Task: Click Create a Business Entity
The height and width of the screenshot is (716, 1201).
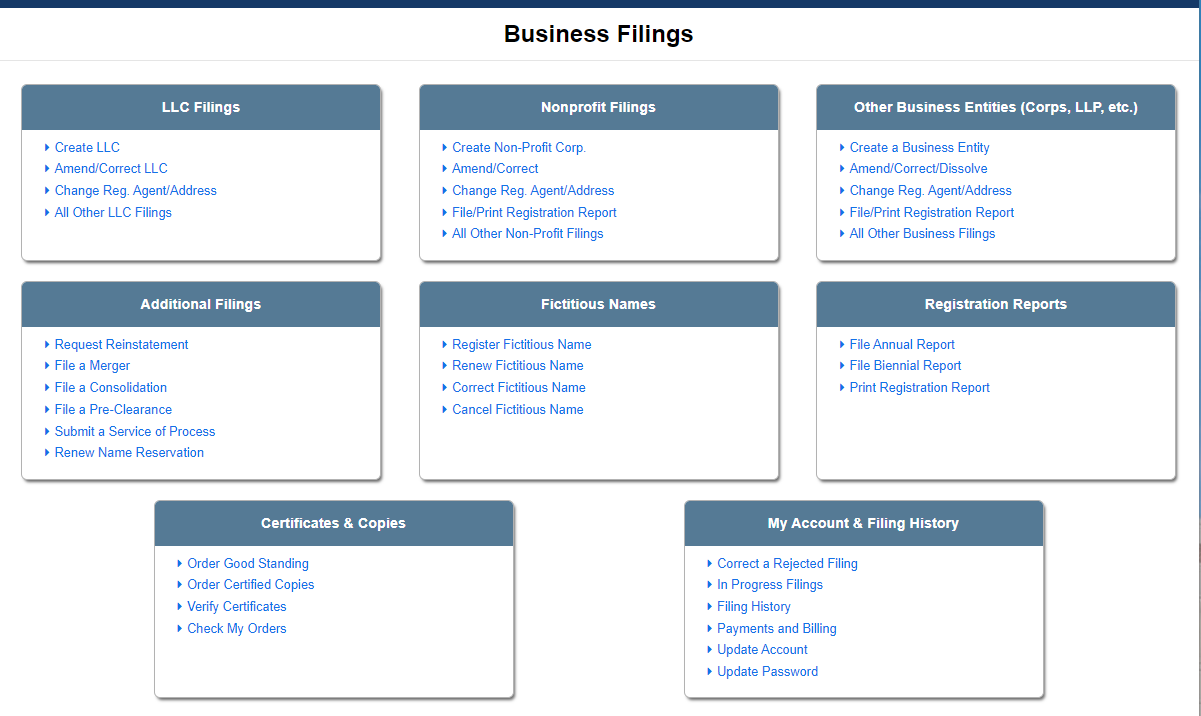Action: click(x=919, y=147)
